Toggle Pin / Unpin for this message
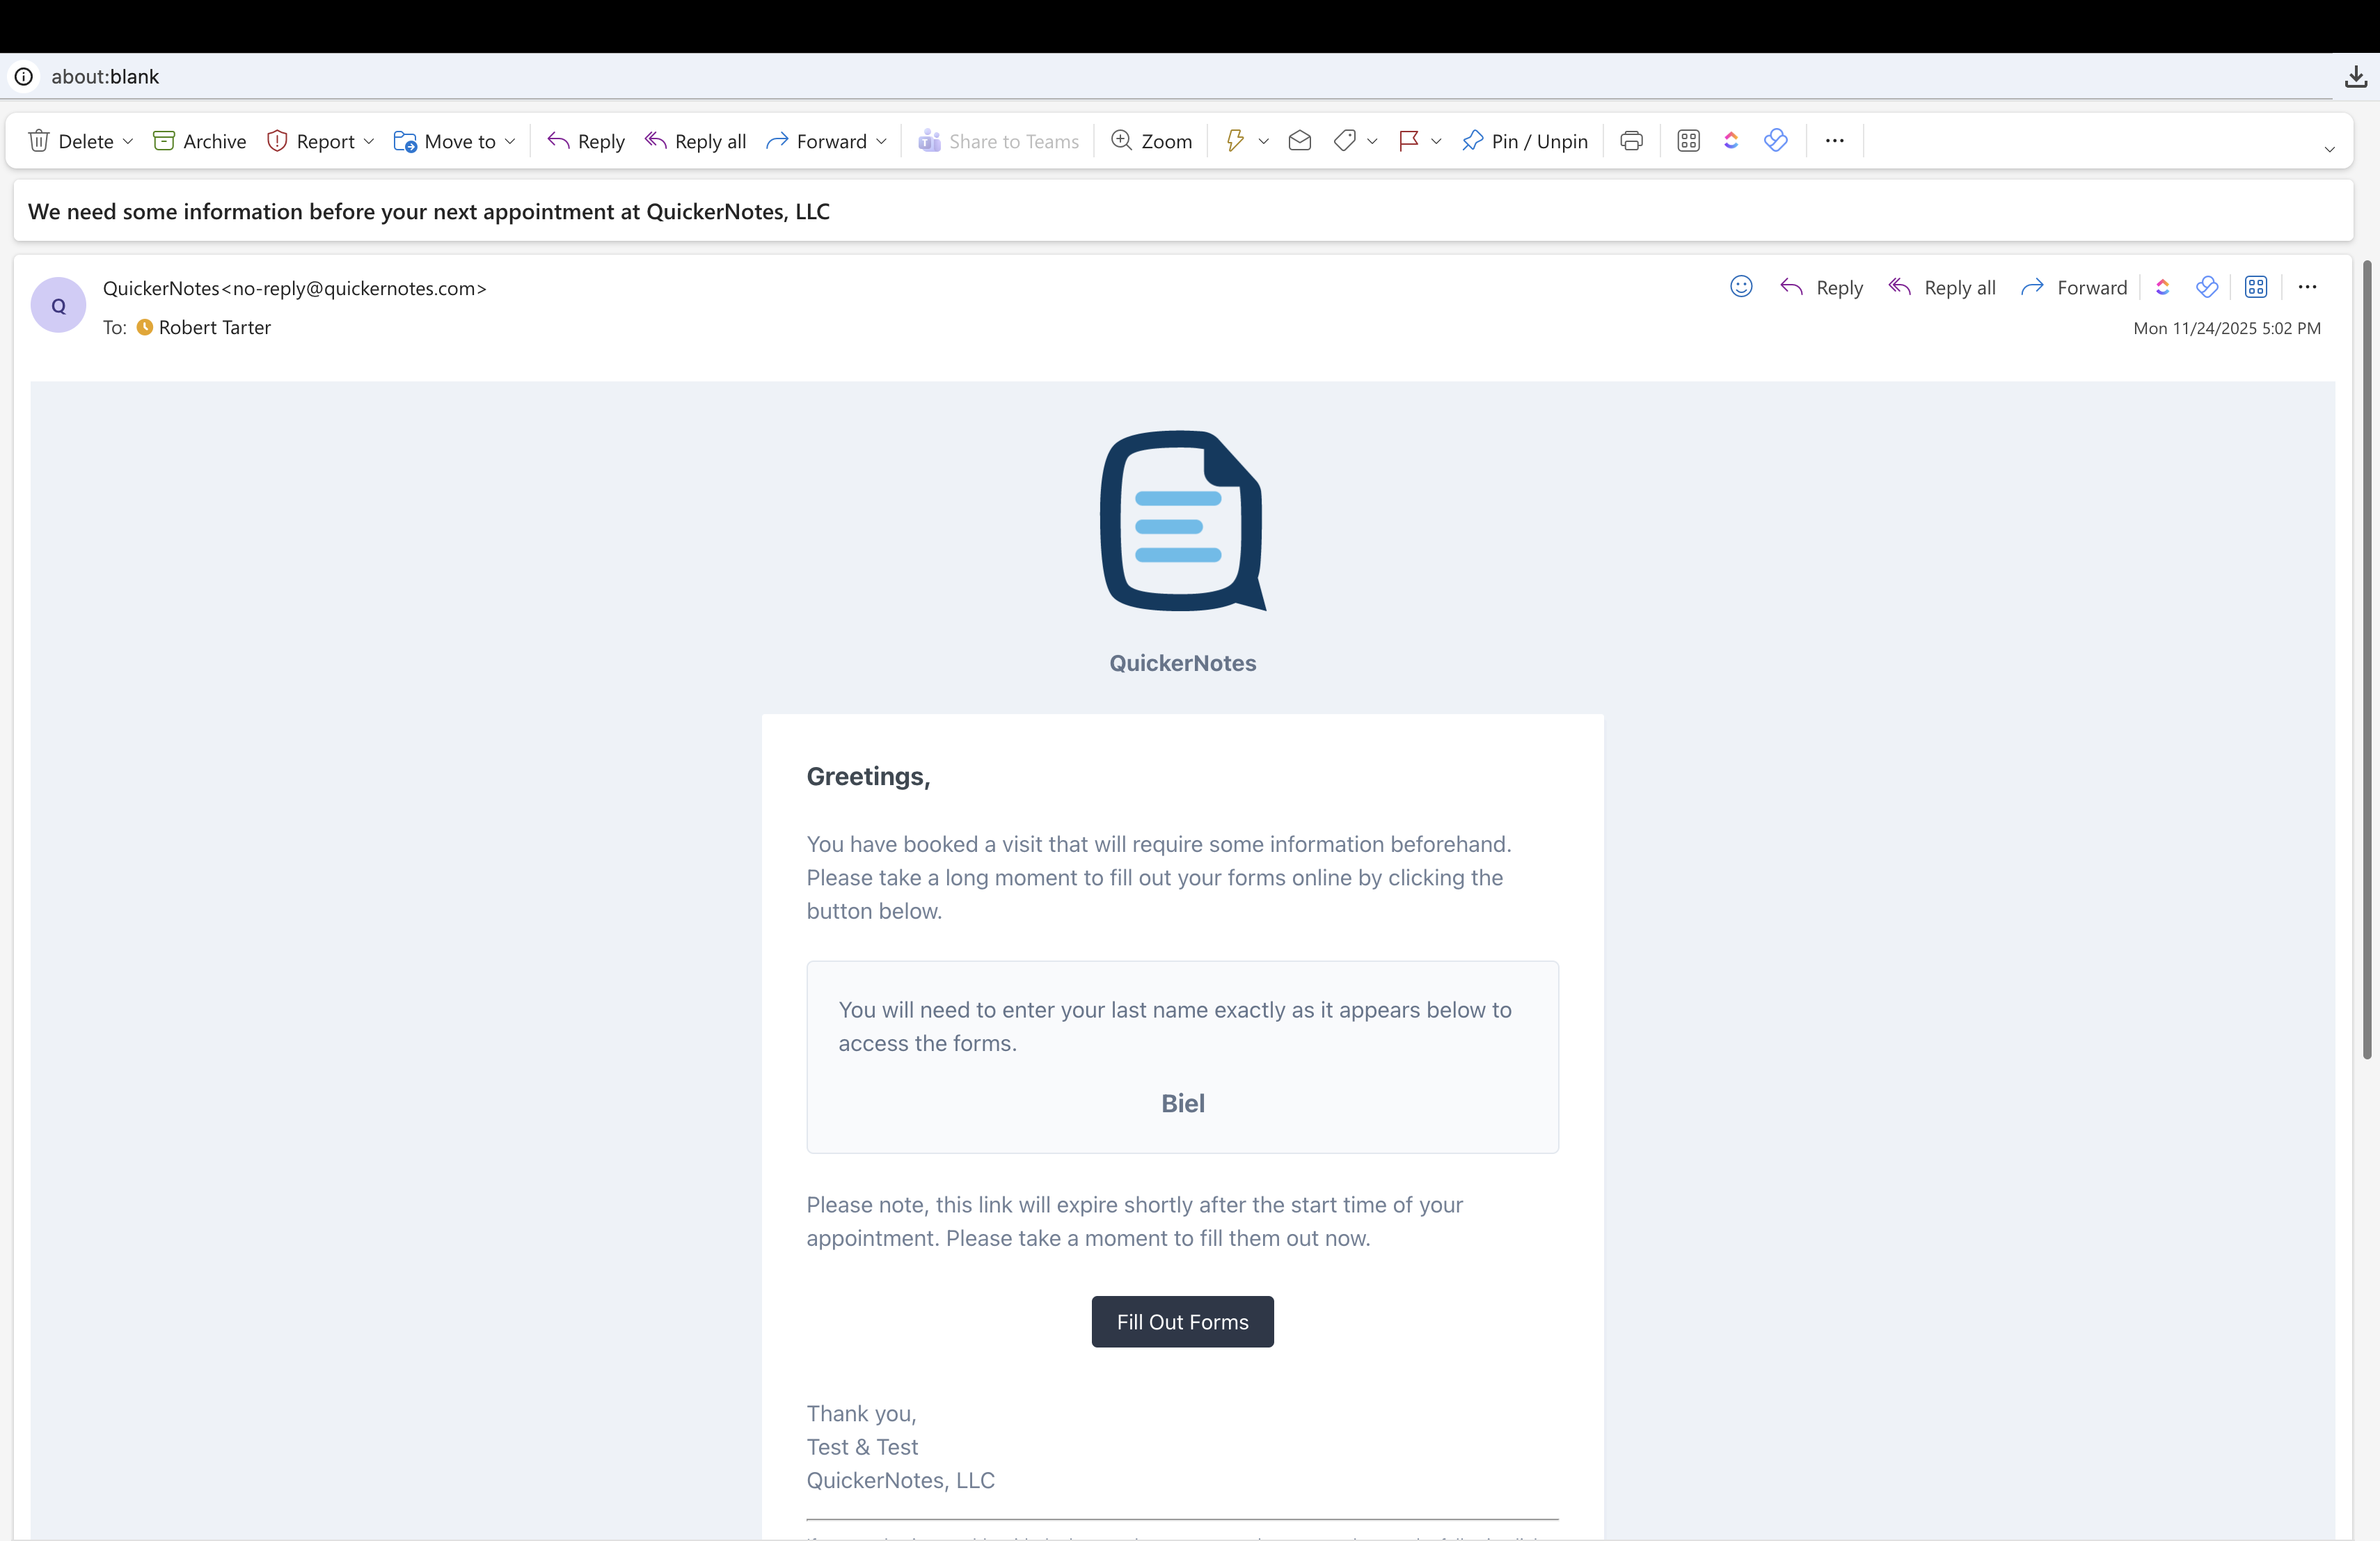 pyautogui.click(x=1525, y=141)
